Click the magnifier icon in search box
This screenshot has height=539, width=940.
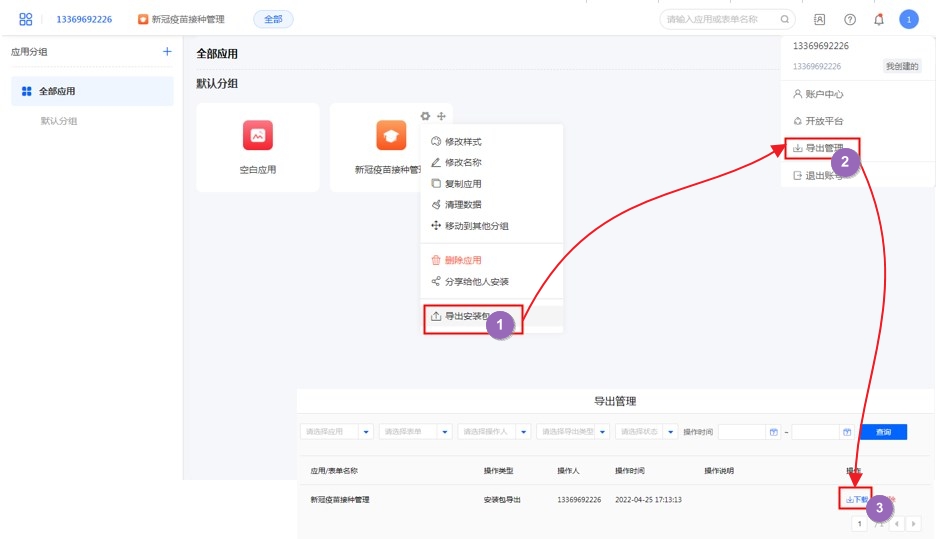pos(785,19)
